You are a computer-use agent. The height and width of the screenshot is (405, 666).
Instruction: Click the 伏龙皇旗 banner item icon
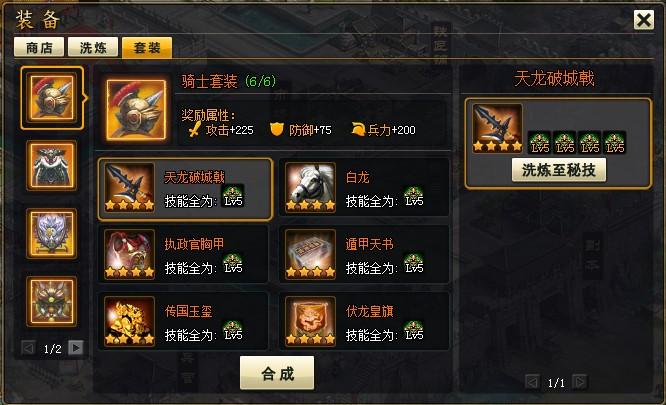(x=310, y=321)
